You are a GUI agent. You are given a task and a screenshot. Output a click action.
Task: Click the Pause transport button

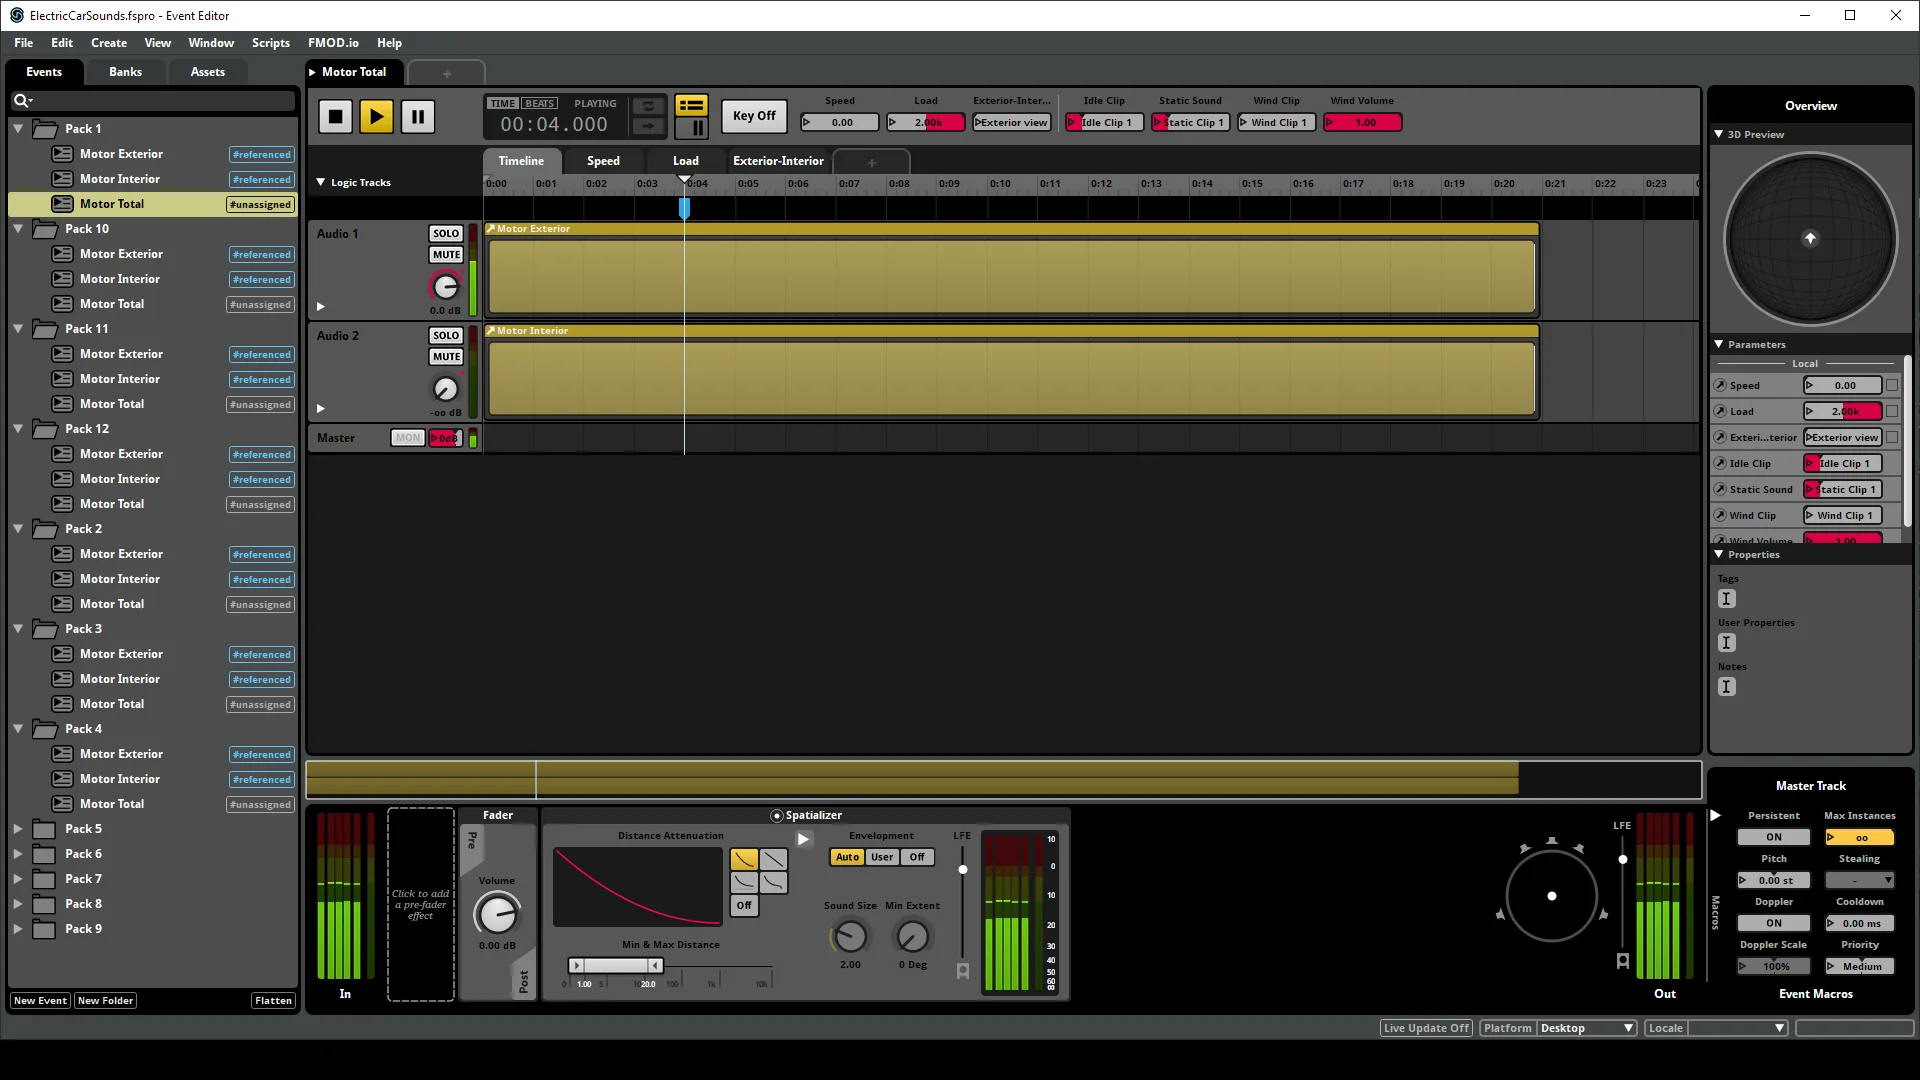[x=418, y=117]
